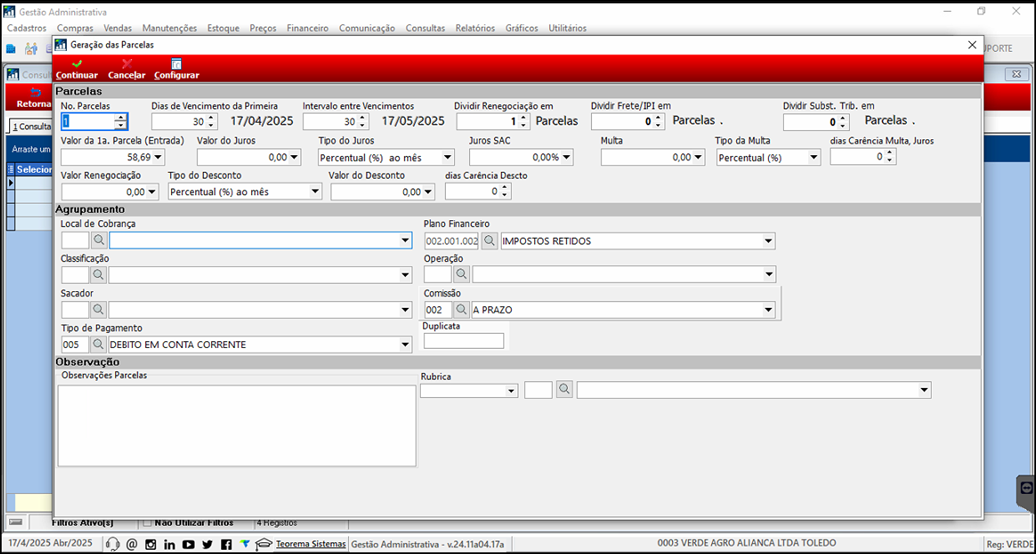Screen dimensions: 1036x554
Task: Open Configurar settings icon
Action: [x=176, y=64]
